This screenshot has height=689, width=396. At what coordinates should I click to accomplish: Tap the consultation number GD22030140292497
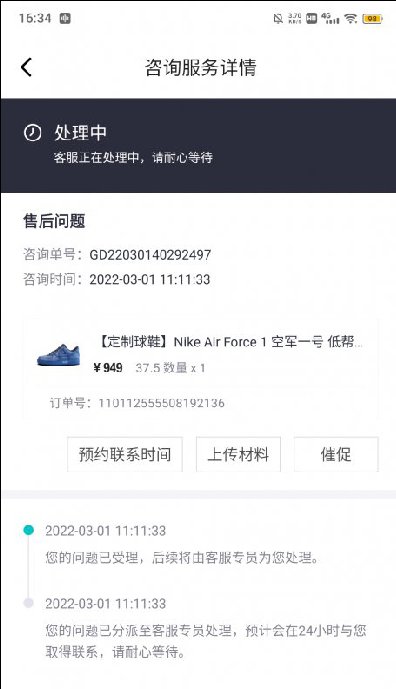coord(150,255)
